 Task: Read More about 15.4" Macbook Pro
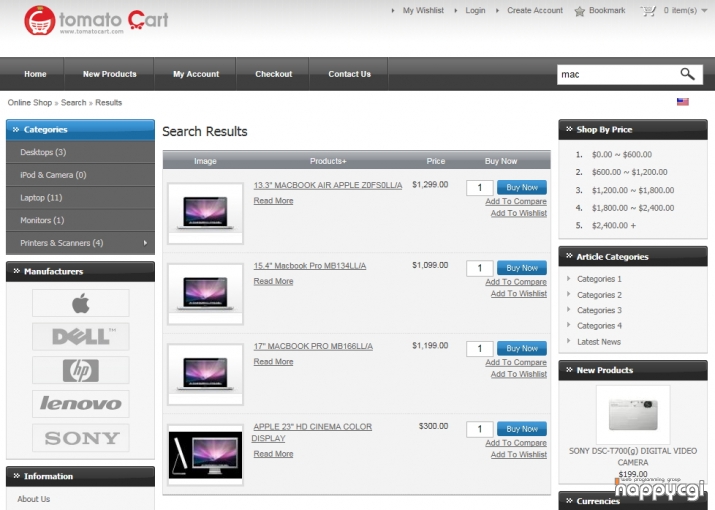pyautogui.click(x=273, y=281)
